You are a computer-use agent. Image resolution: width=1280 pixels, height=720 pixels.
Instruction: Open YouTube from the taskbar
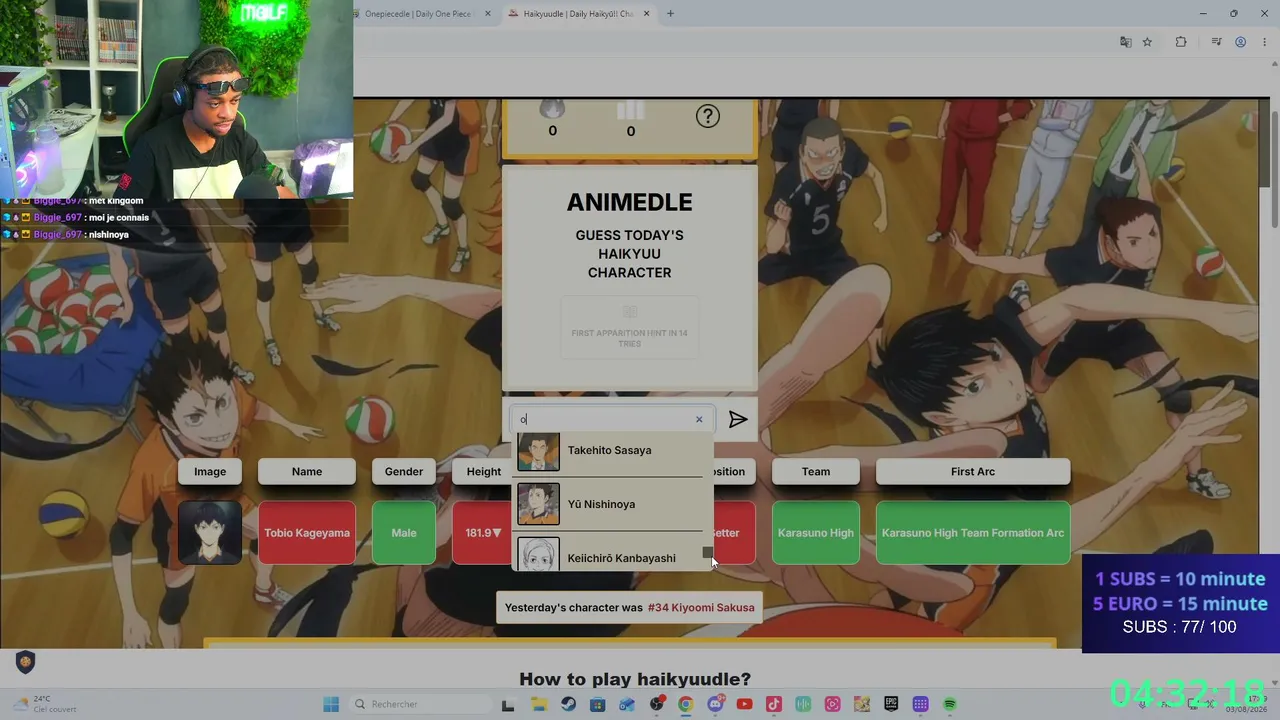(744, 704)
